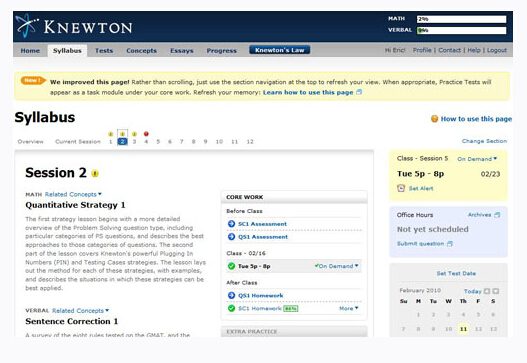Click the Knewton logo
The image size is (527, 363).
74,26
